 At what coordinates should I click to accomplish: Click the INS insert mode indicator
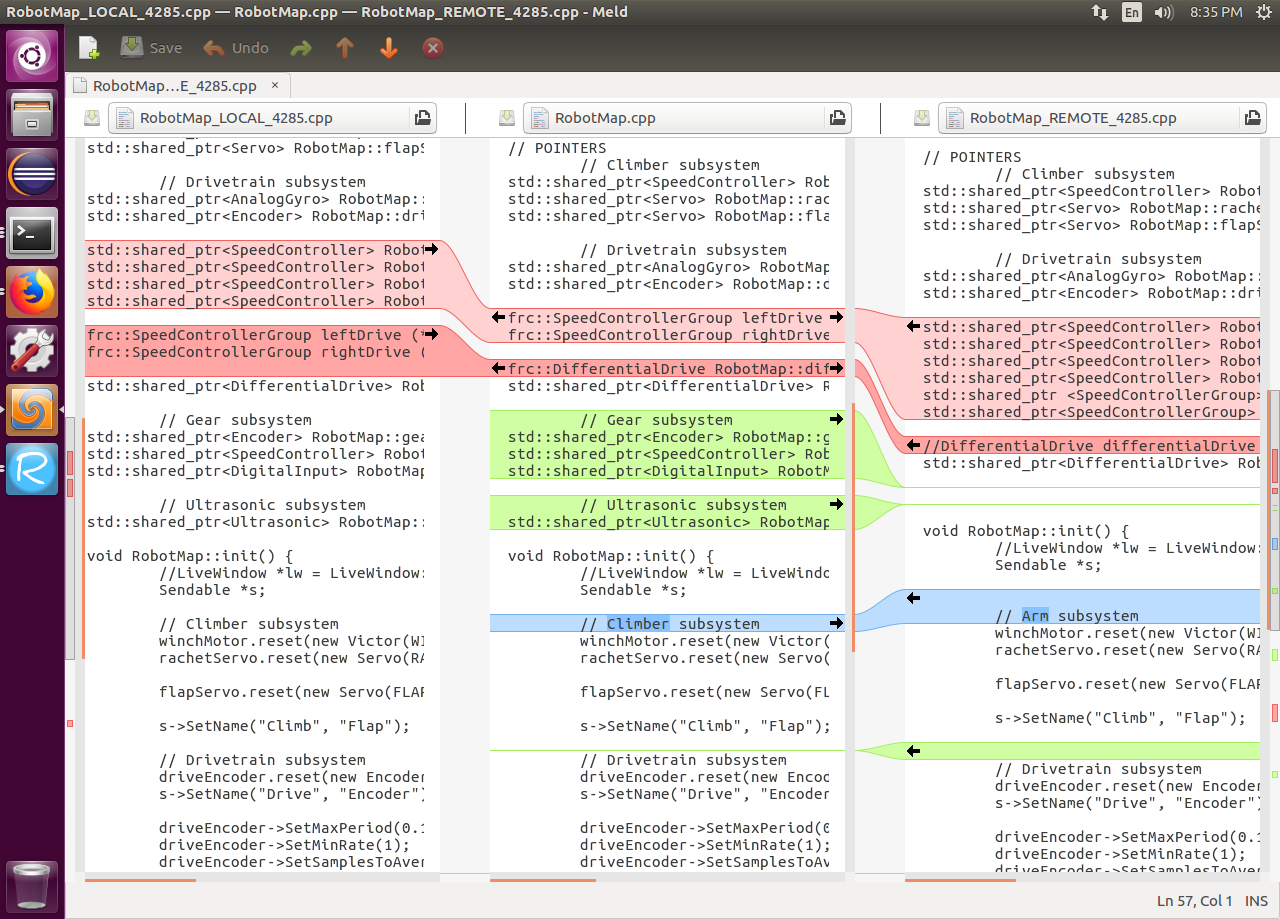tap(1256, 901)
